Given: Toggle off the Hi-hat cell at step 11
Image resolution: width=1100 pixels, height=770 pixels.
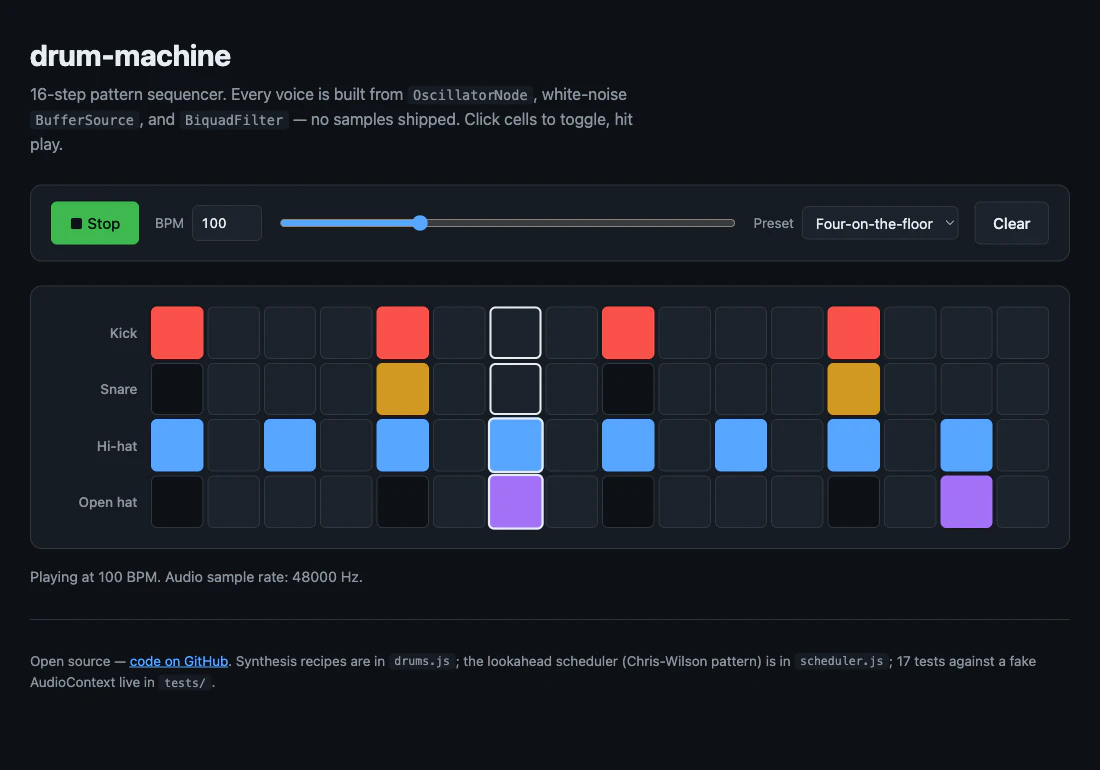Looking at the screenshot, I should [x=741, y=445].
